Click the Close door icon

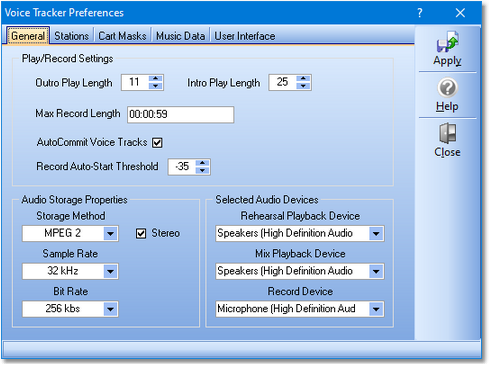pyautogui.click(x=447, y=133)
